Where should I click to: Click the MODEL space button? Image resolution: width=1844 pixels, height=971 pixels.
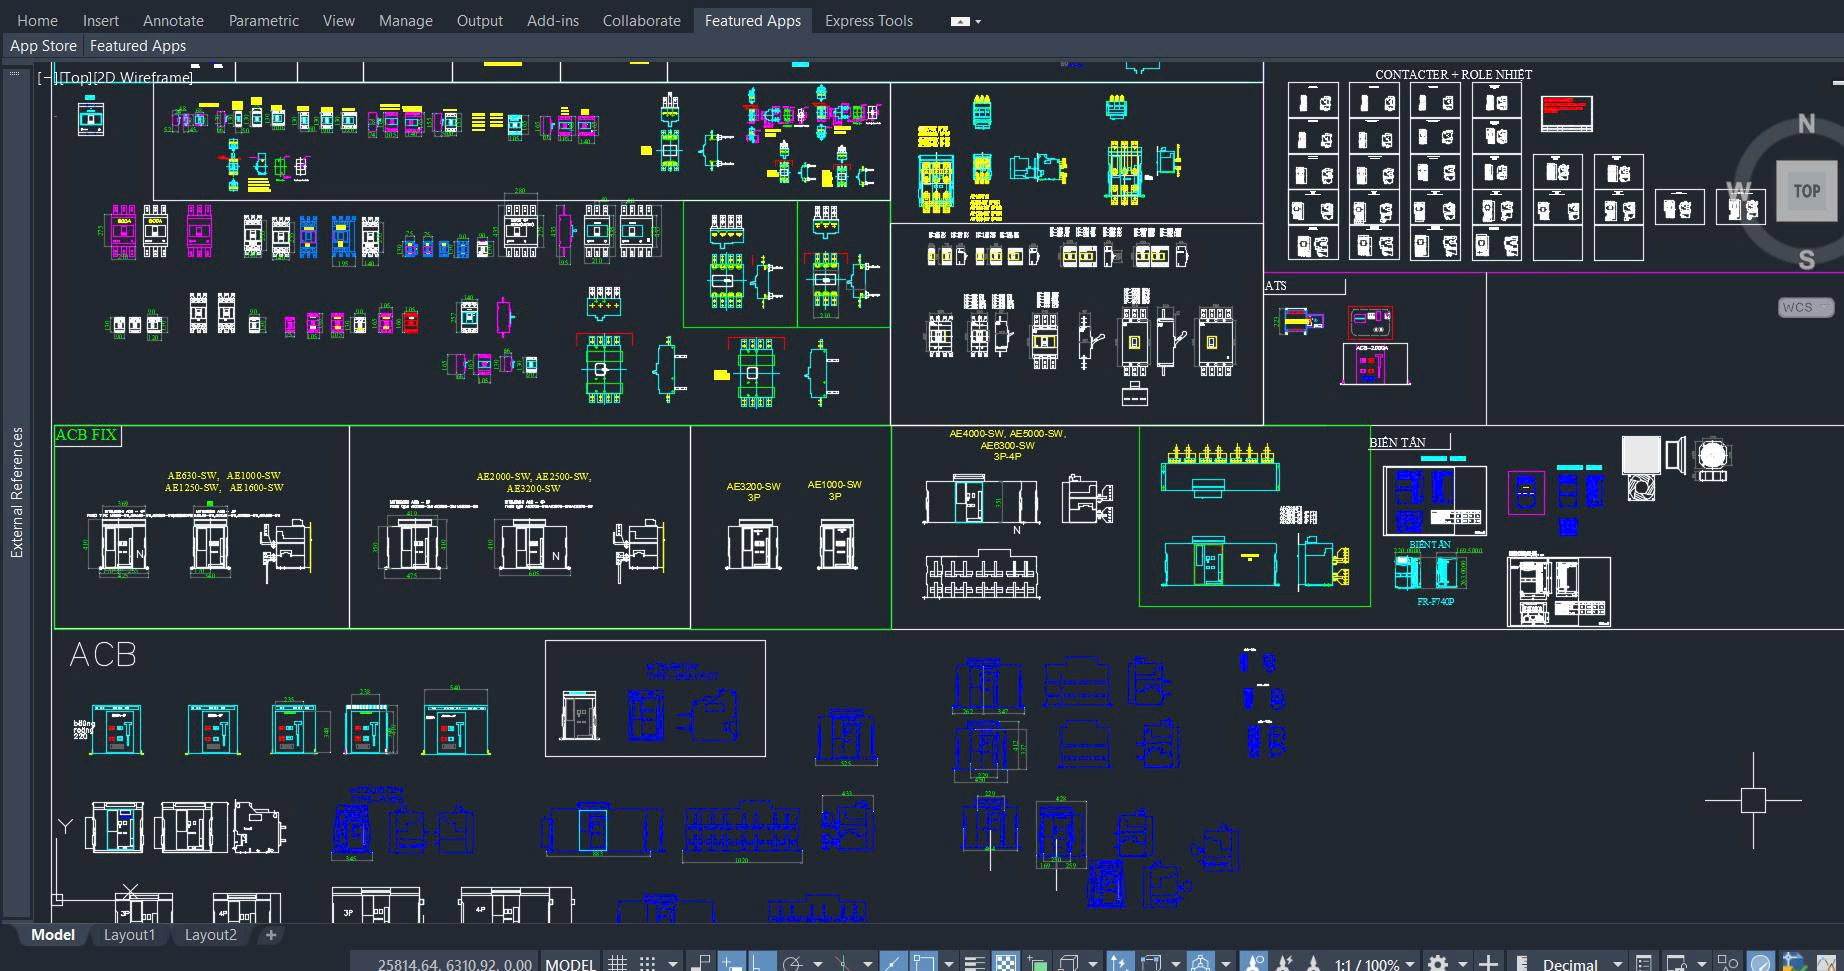(571, 964)
